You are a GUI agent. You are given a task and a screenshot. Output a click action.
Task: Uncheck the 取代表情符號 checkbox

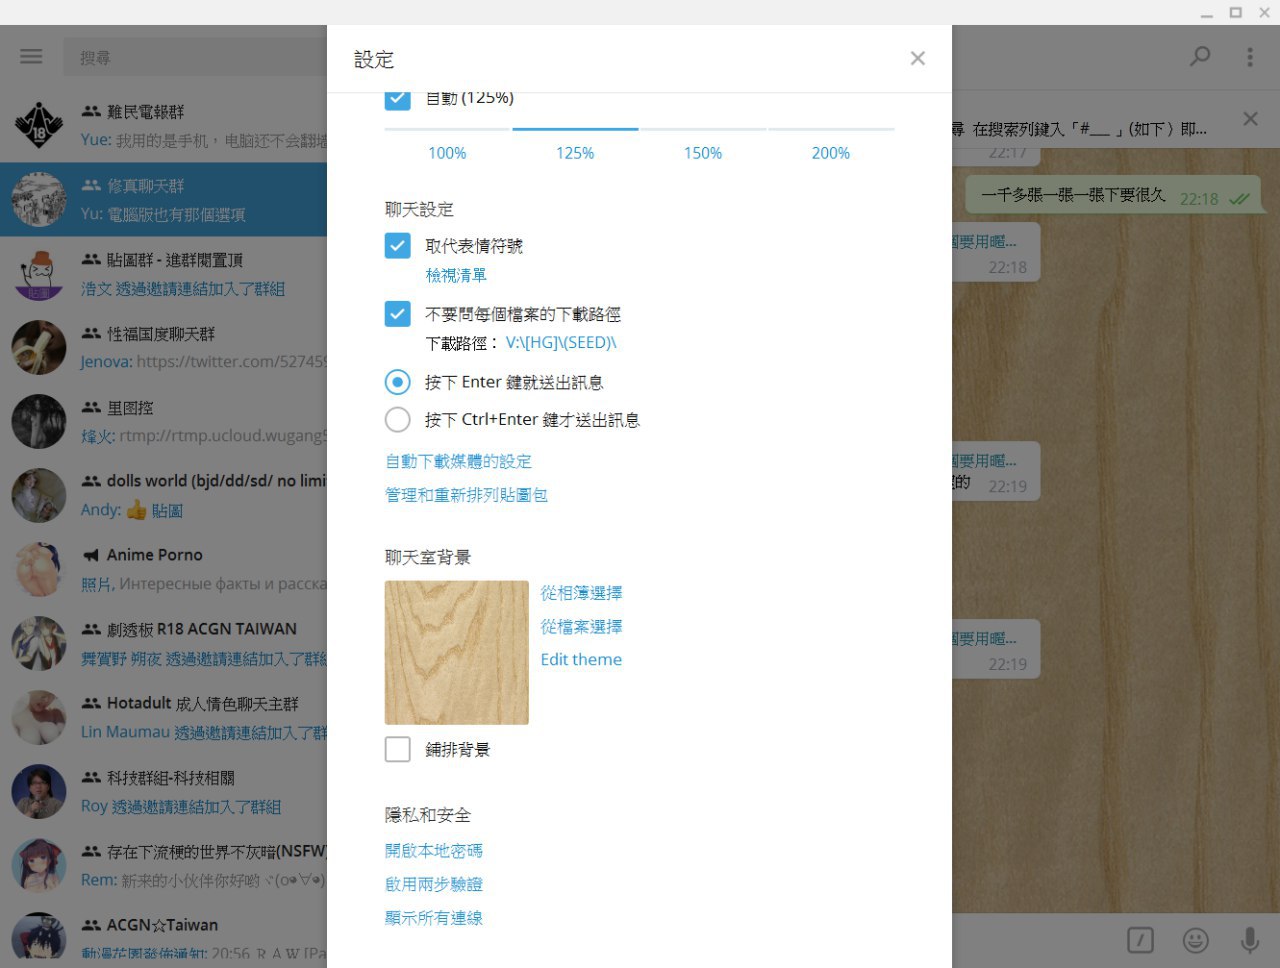[398, 246]
